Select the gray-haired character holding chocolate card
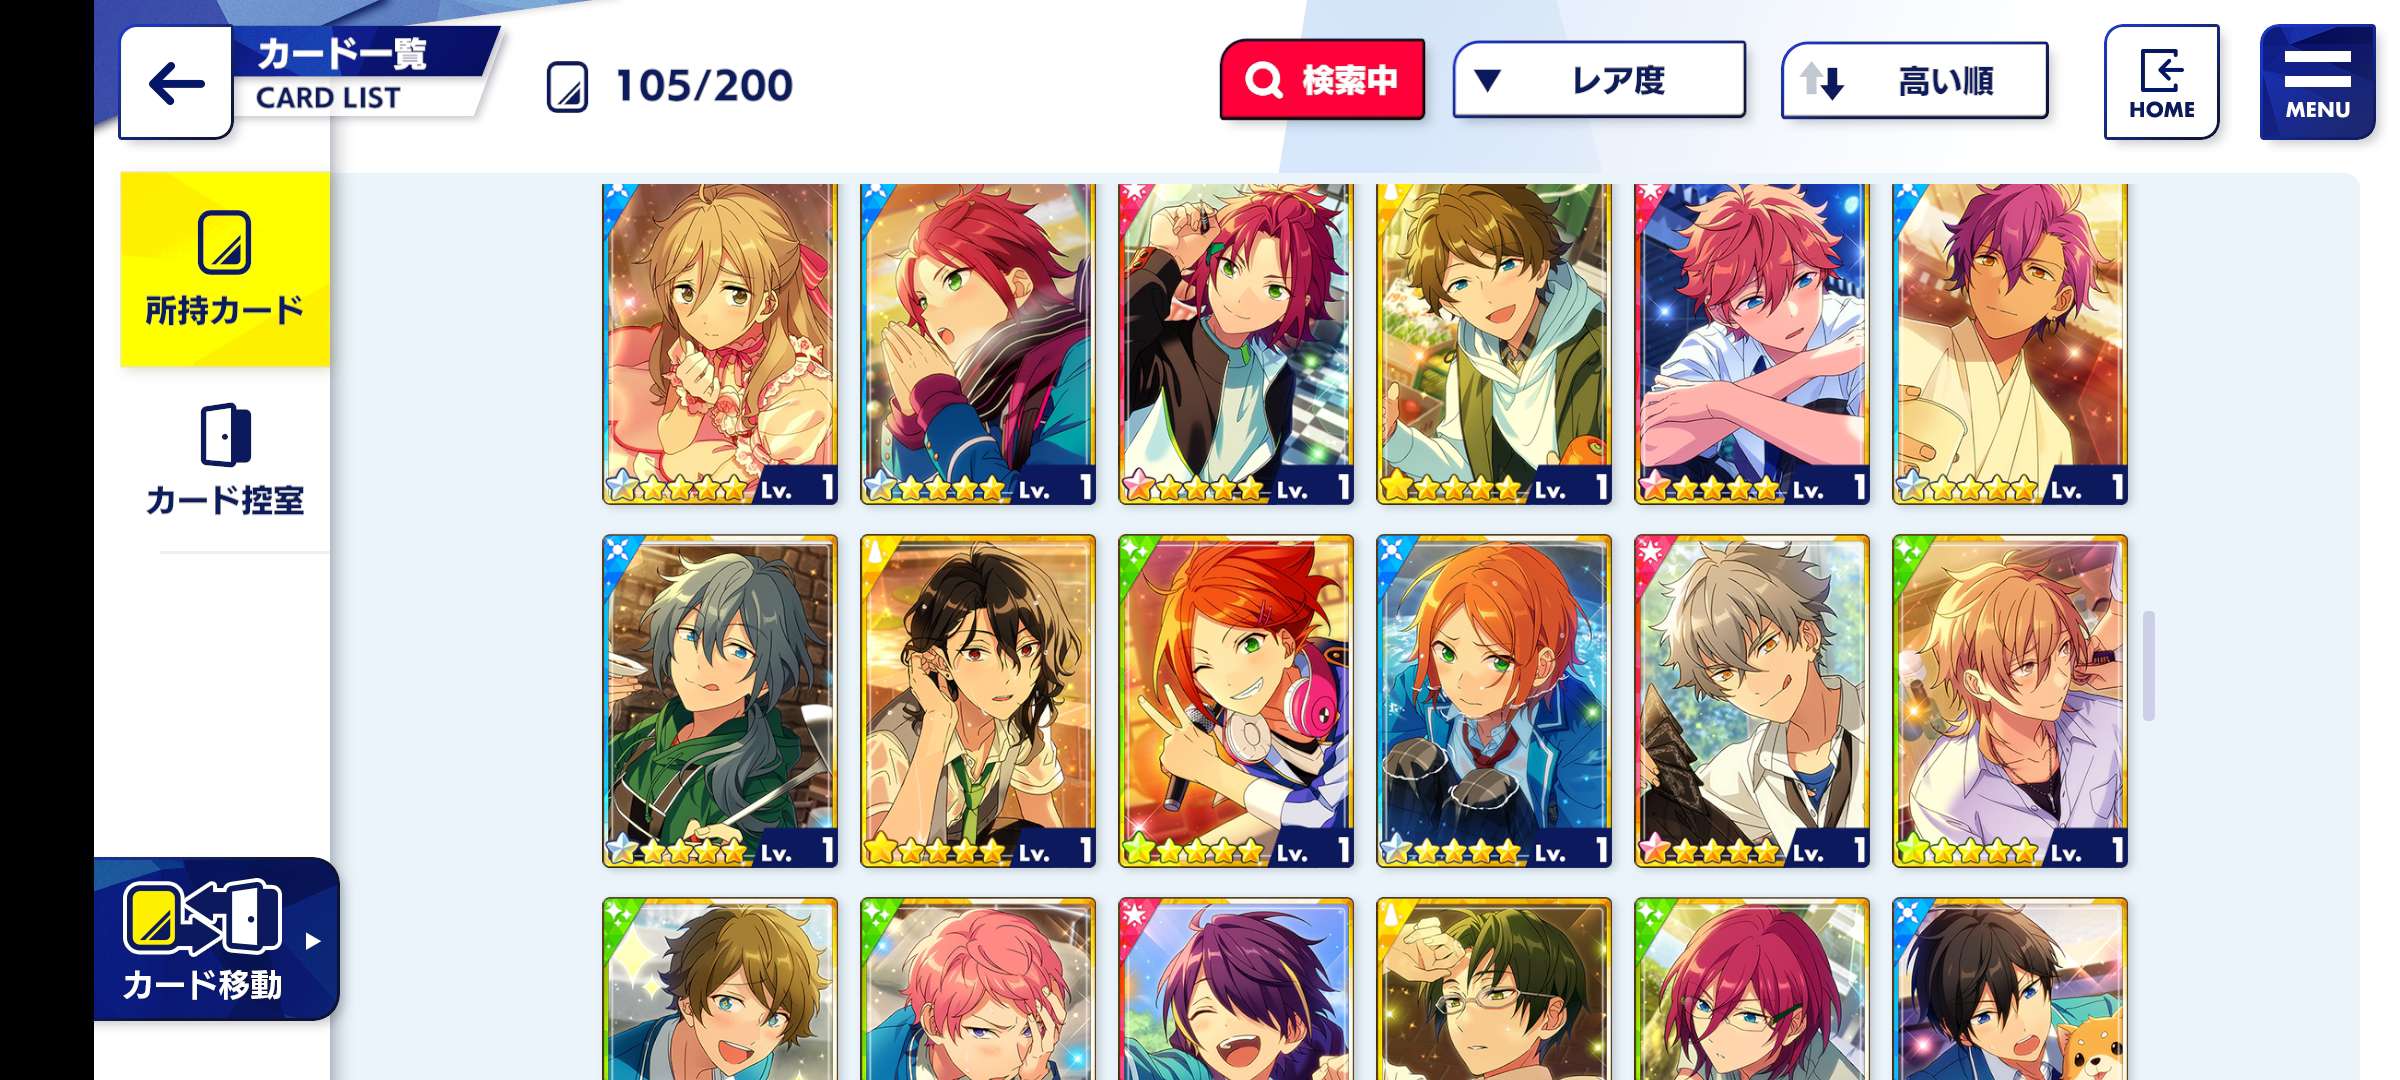2400x1080 pixels. point(1752,701)
